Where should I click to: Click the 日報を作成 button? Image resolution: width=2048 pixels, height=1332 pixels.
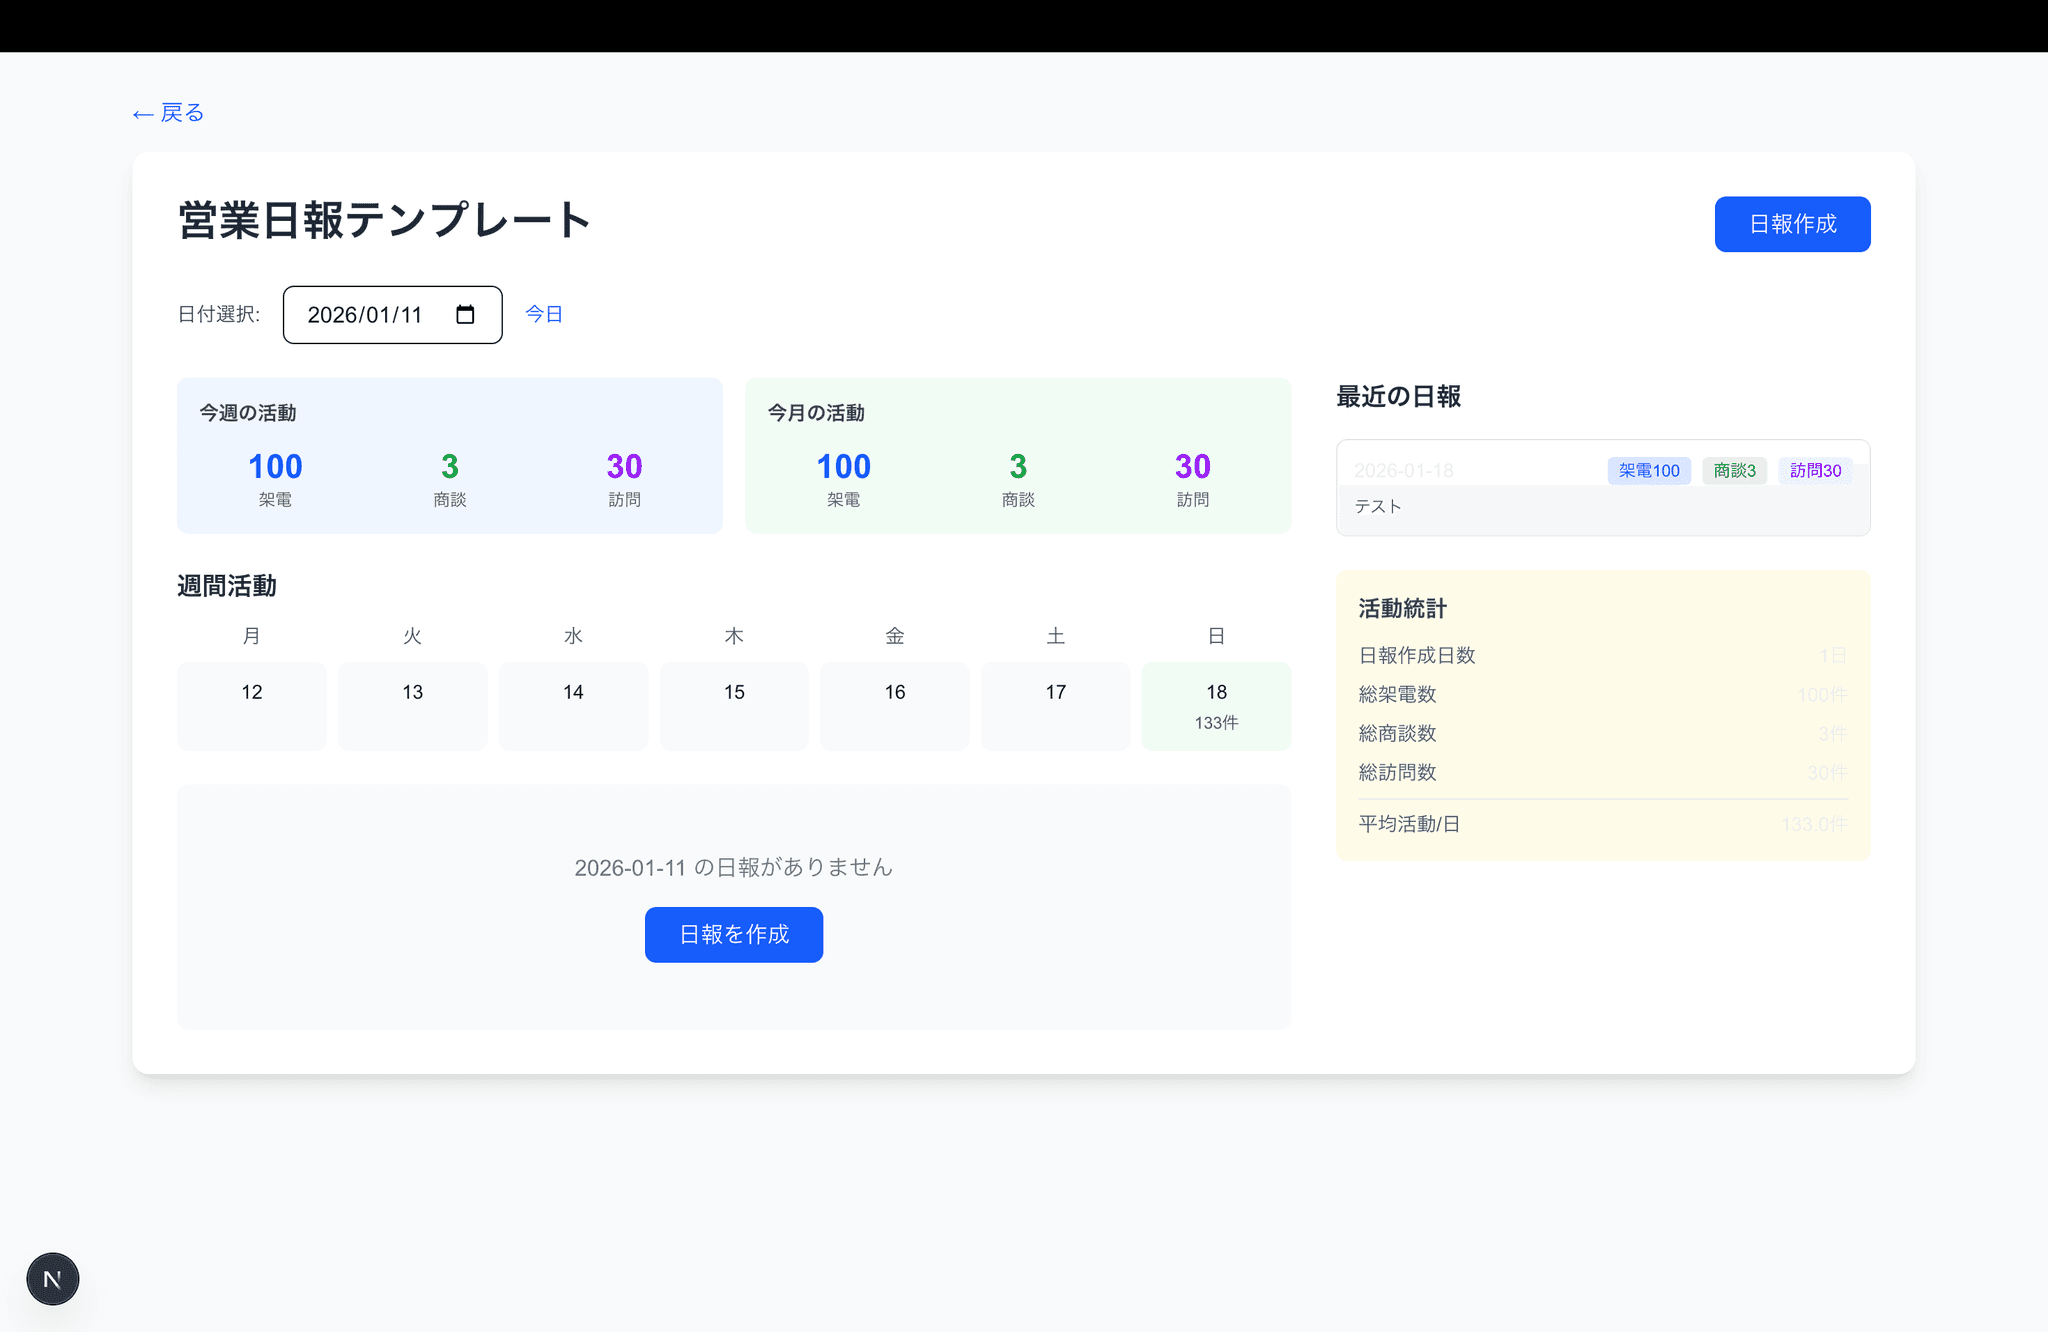coord(733,934)
